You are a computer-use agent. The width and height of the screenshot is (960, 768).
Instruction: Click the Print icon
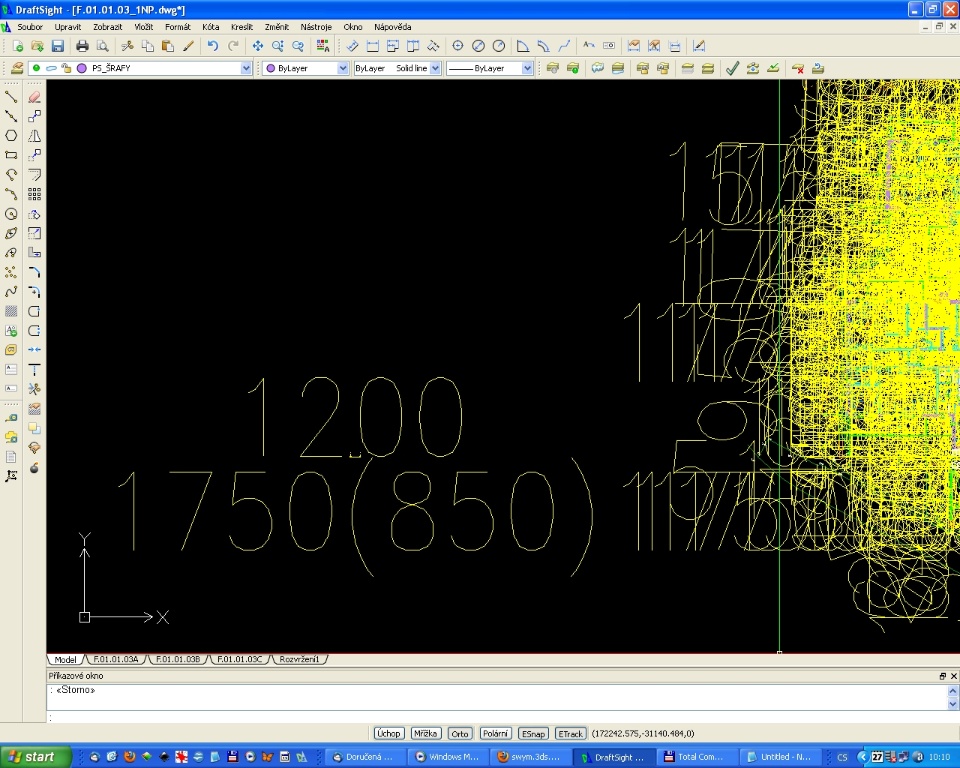82,46
